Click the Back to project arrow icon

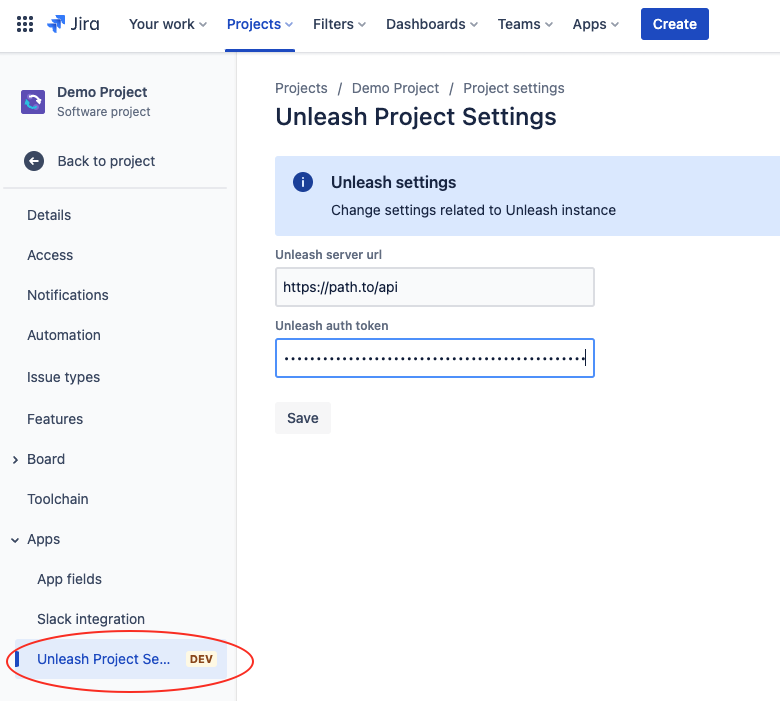click(x=34, y=161)
